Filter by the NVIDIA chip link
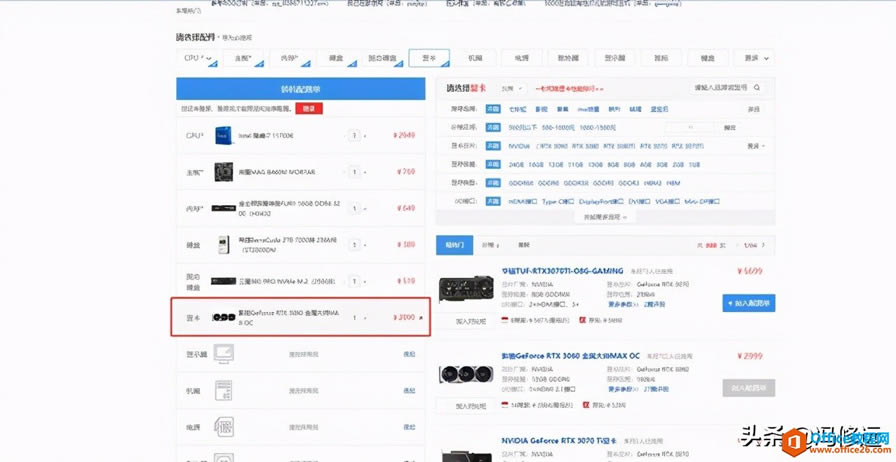Viewport: 896px width, 462px height. (519, 146)
